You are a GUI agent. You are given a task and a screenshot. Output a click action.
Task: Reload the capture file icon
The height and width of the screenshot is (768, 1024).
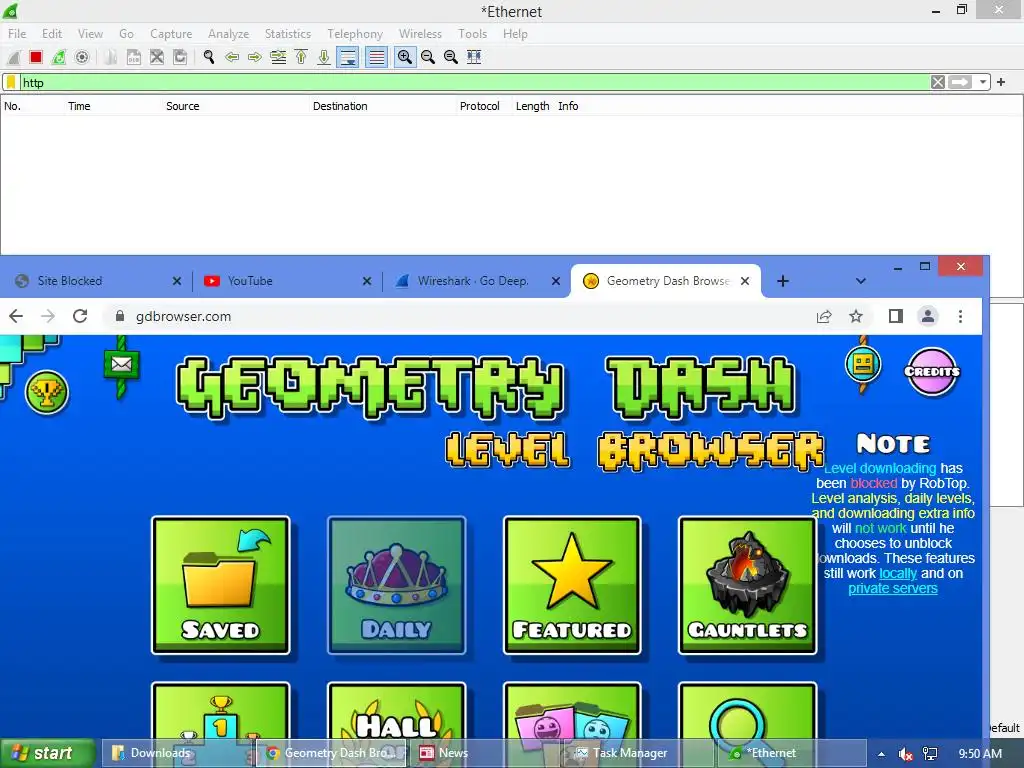(x=180, y=57)
